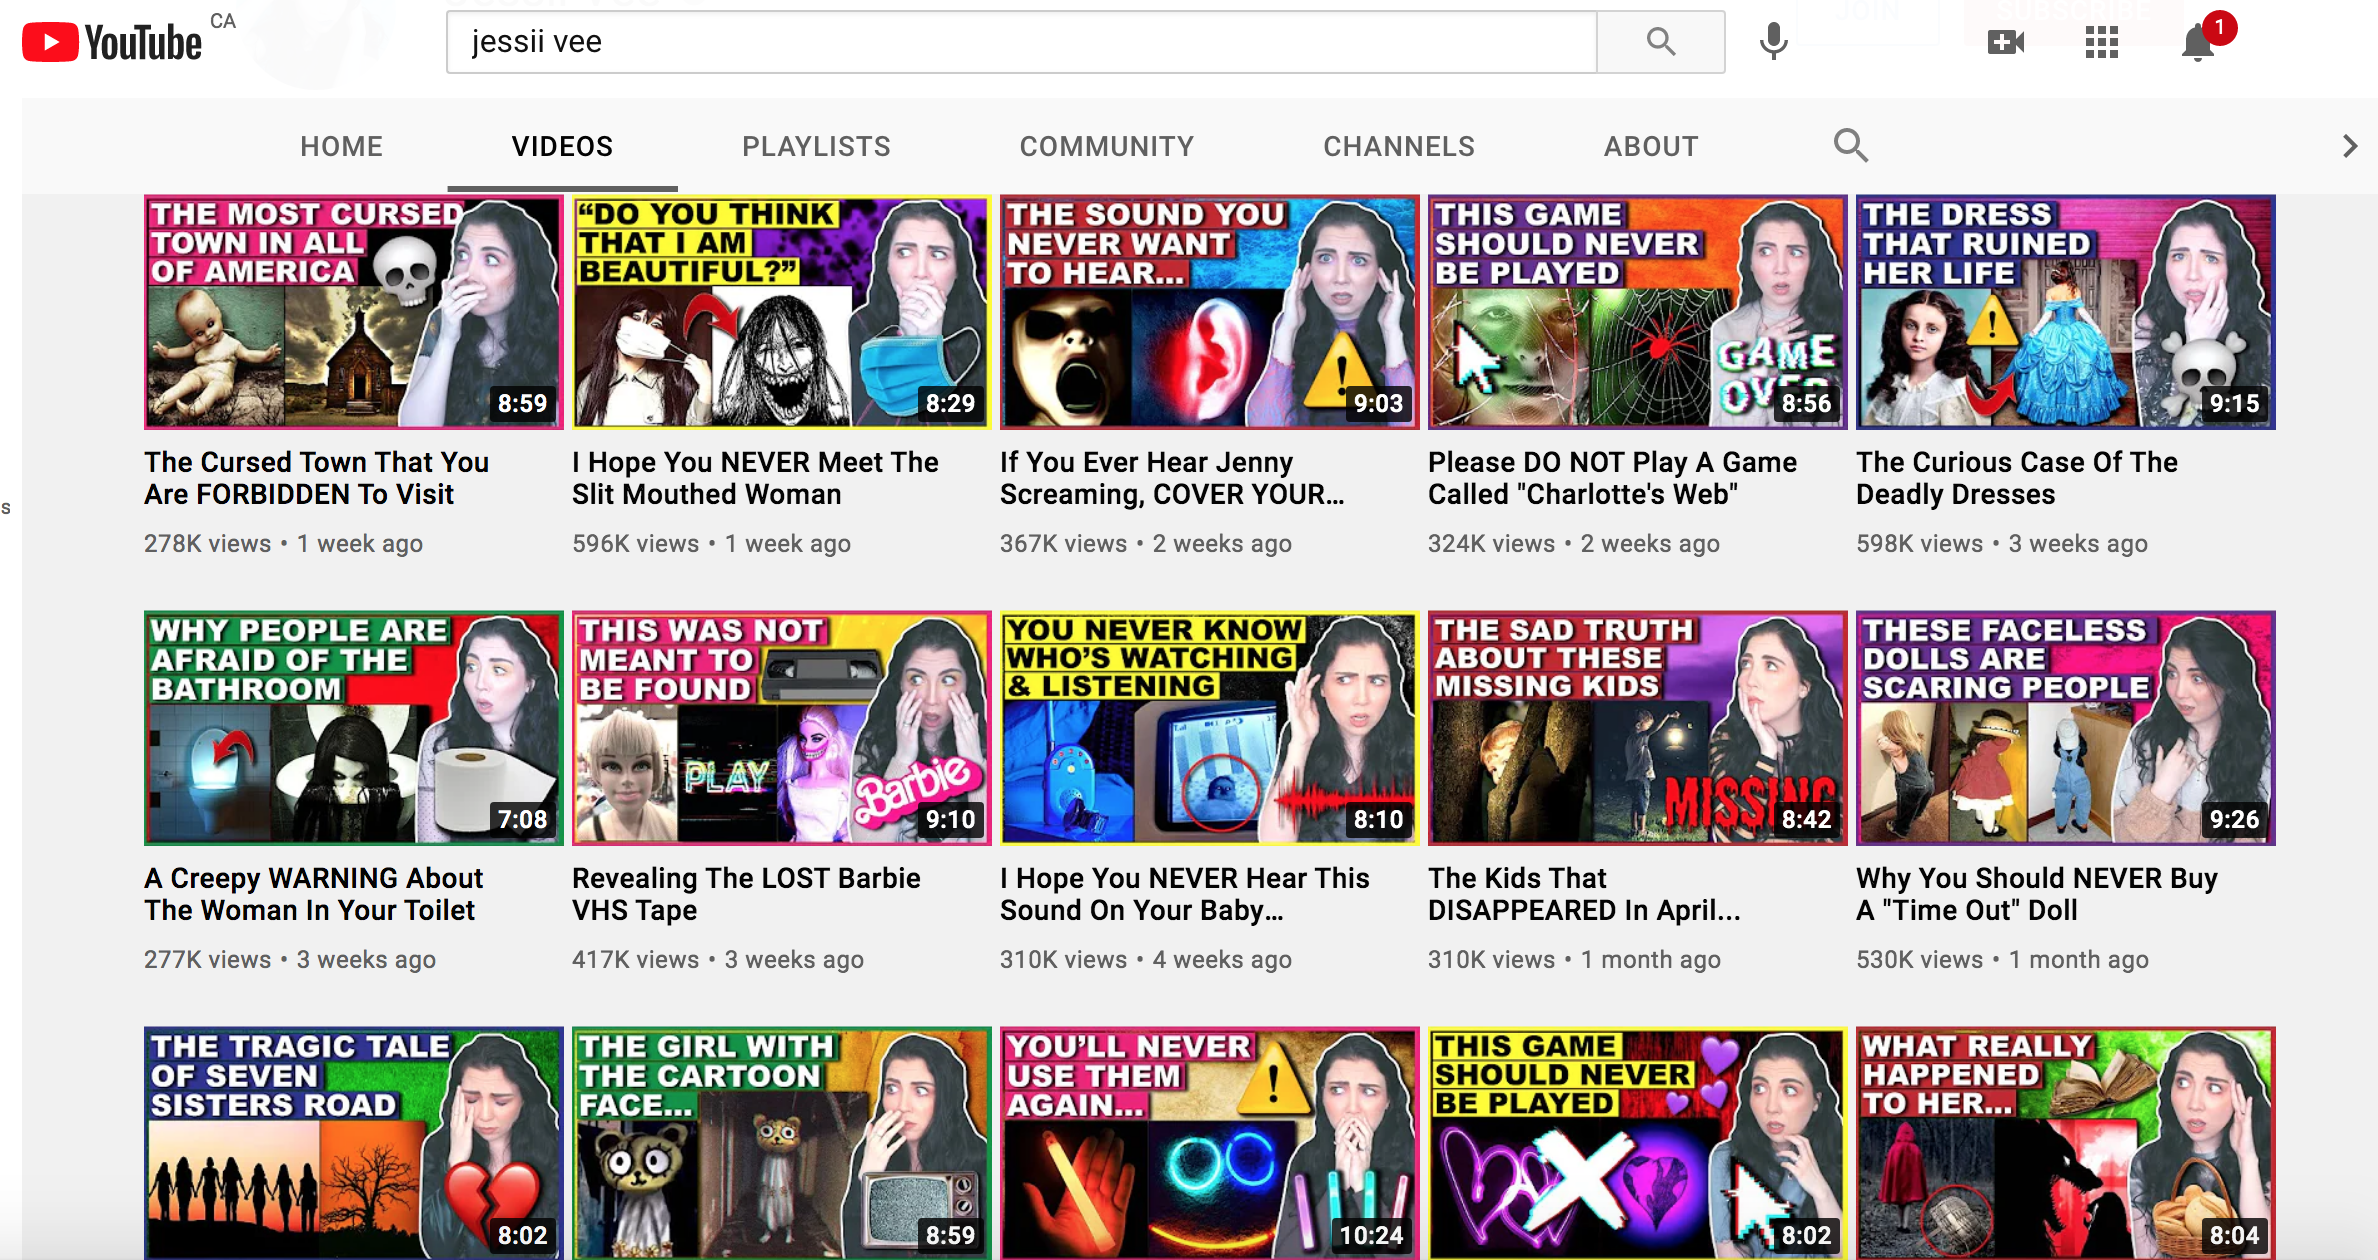2378x1260 pixels.
Task: Open thumbnail with purple hearts game
Action: point(1638,1143)
